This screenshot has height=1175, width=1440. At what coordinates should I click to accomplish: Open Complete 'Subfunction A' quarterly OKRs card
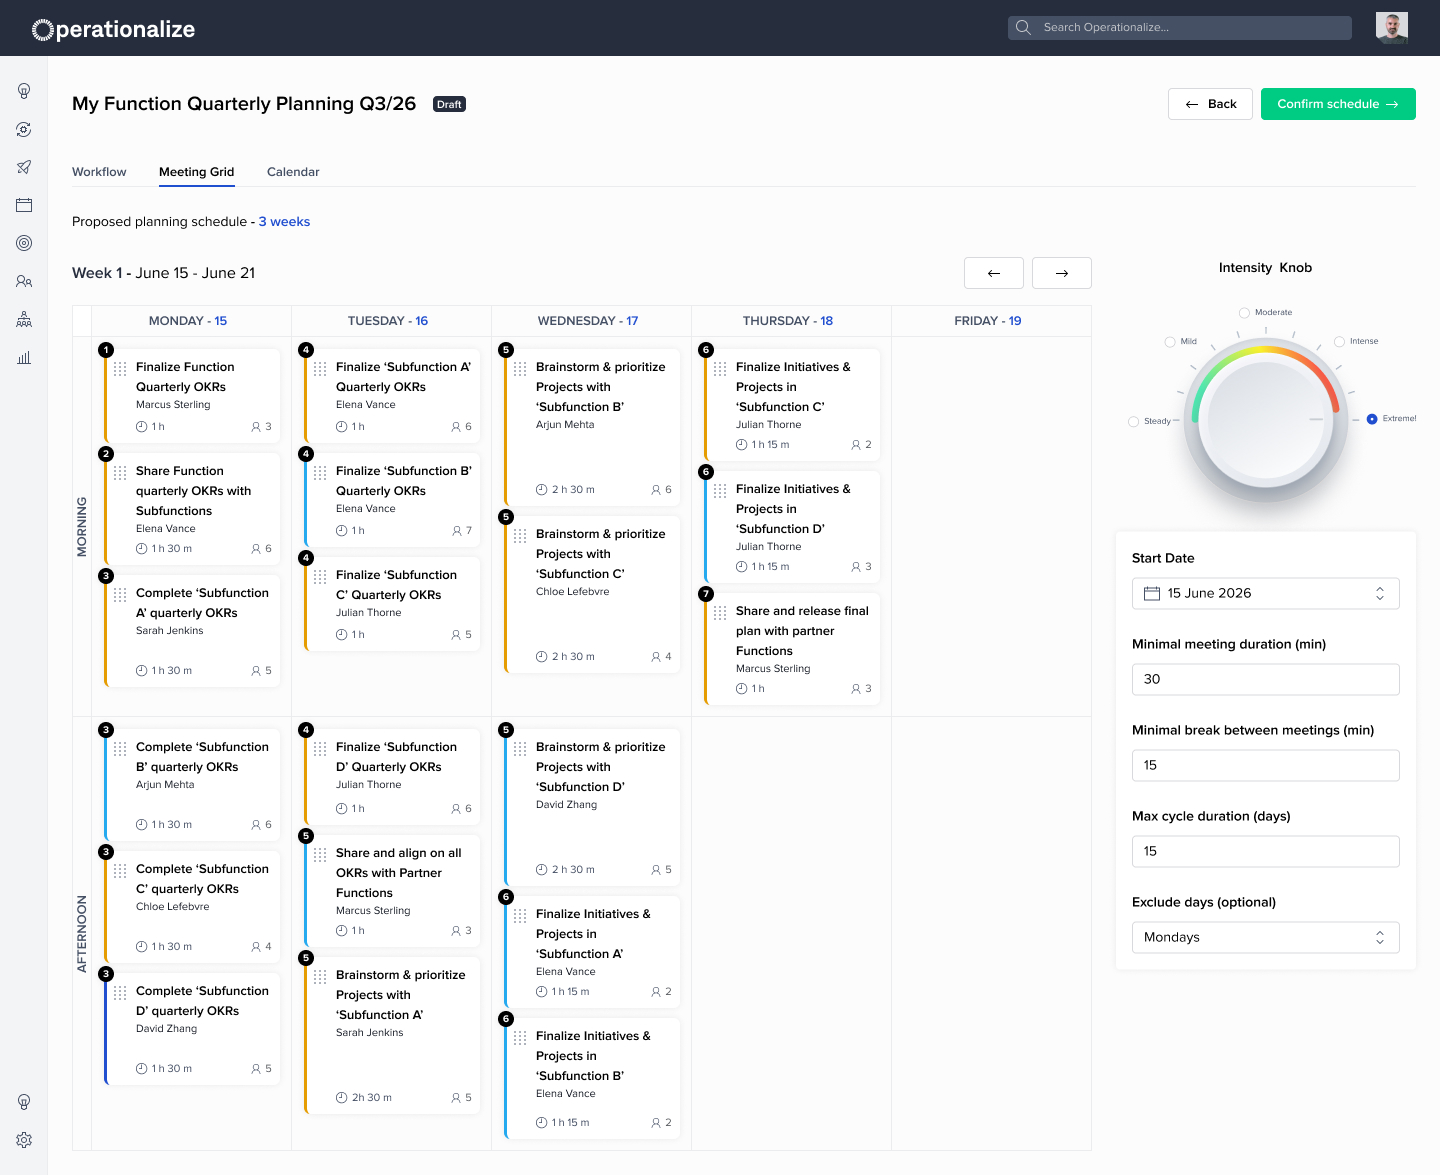coord(192,631)
